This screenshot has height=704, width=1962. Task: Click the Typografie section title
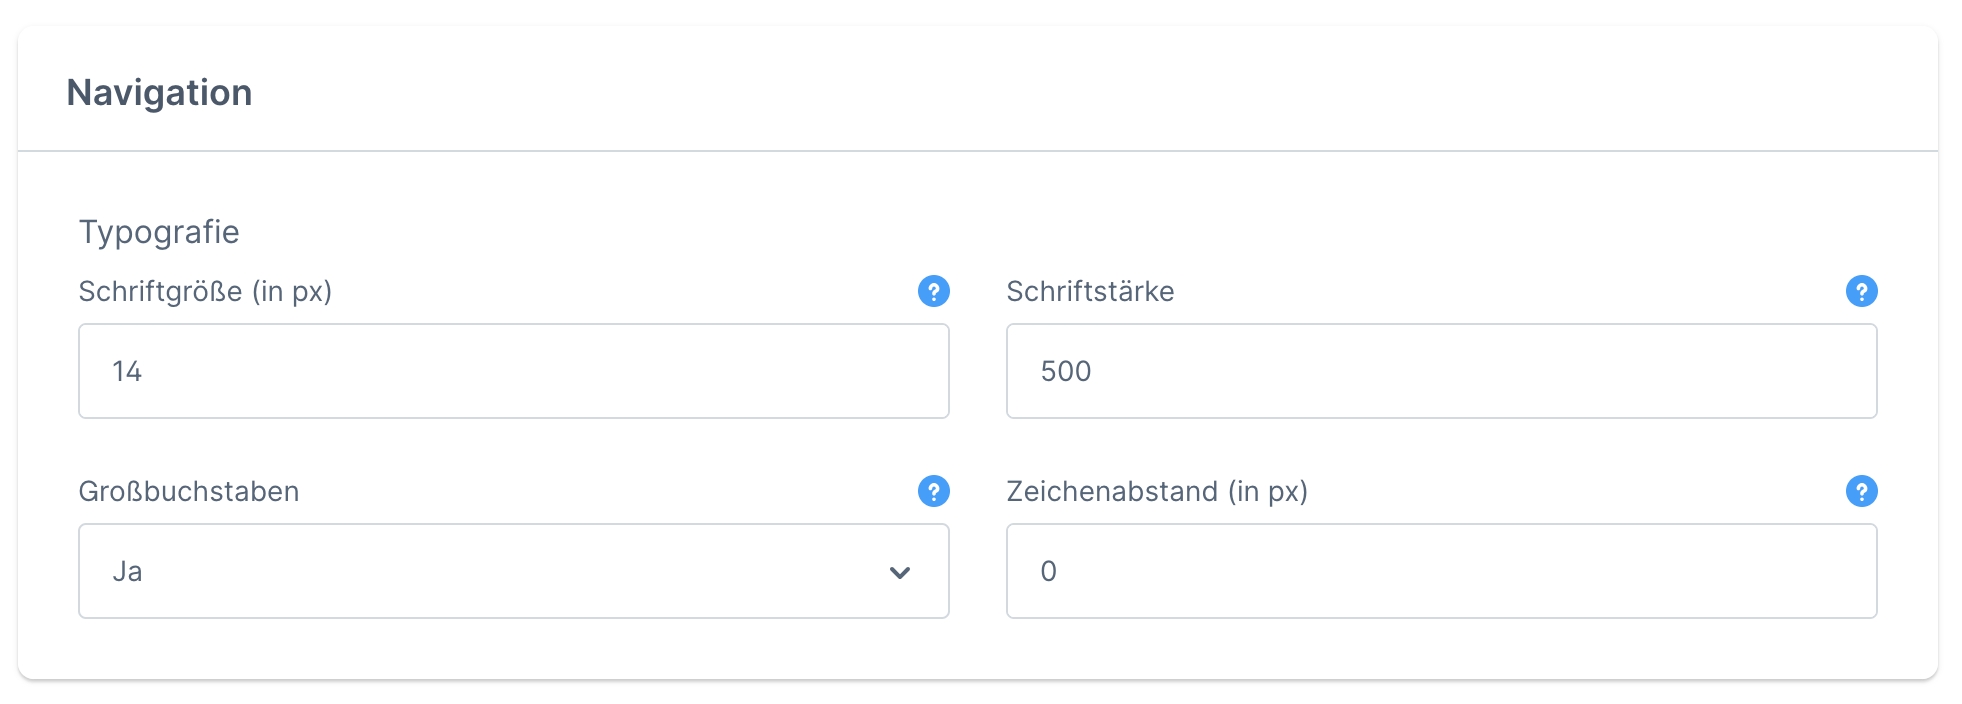[x=159, y=231]
